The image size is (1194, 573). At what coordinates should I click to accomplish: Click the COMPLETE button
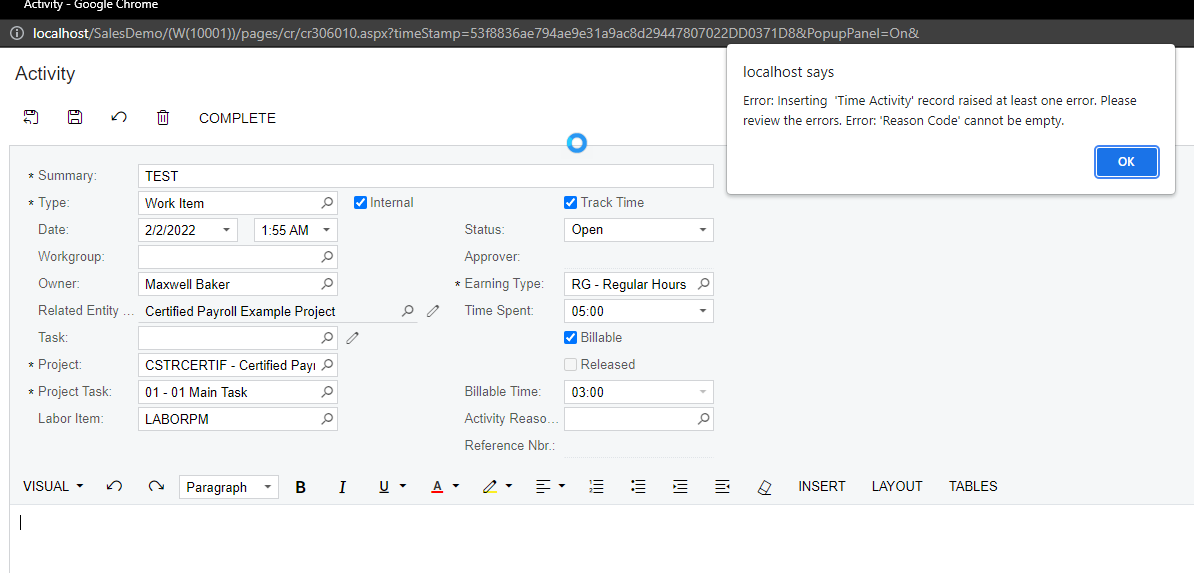point(238,118)
